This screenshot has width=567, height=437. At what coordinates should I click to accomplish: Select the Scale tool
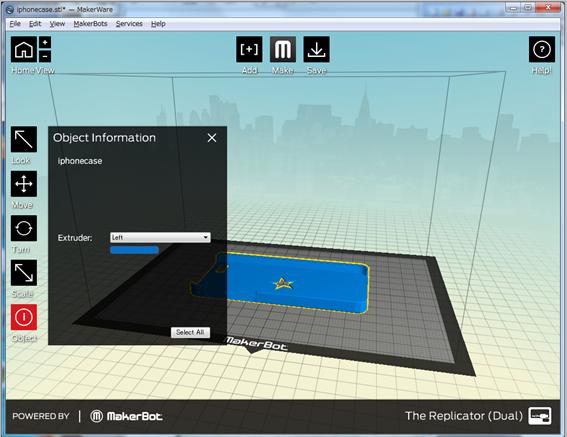coord(24,273)
